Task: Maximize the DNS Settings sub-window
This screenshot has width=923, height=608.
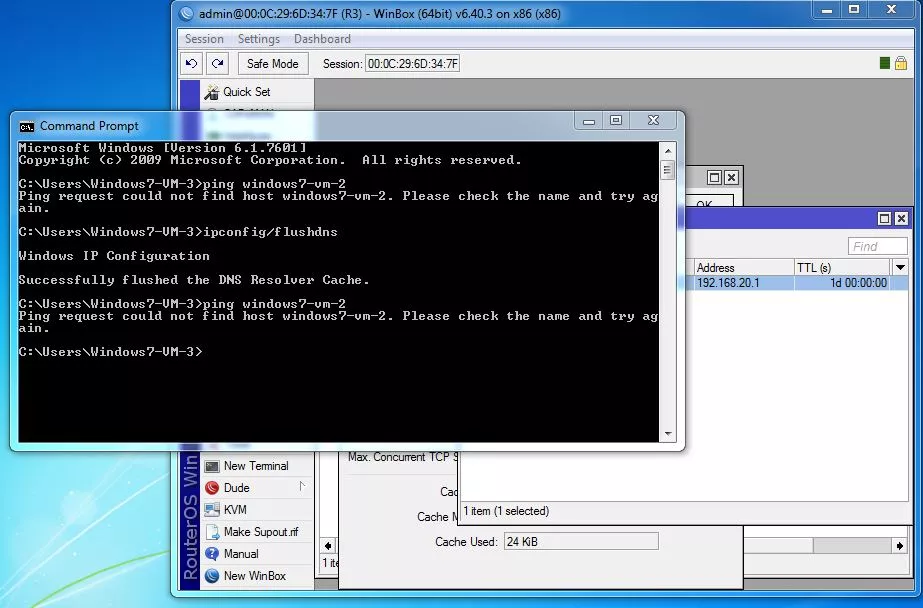Action: 714,178
